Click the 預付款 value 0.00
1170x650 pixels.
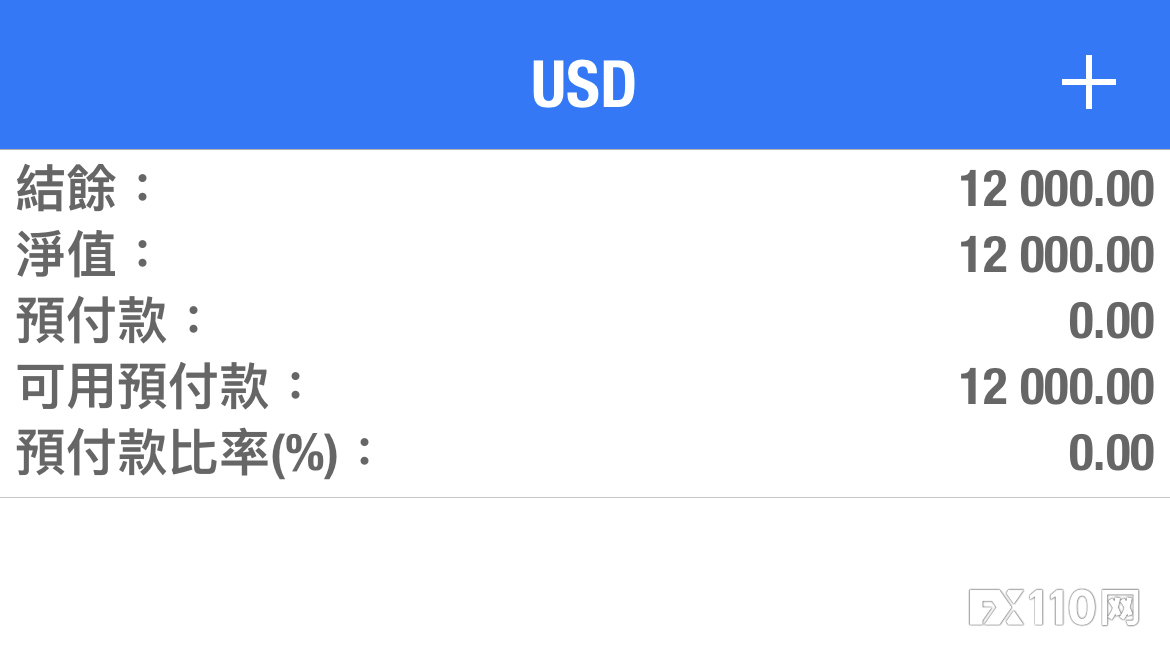click(x=1112, y=321)
